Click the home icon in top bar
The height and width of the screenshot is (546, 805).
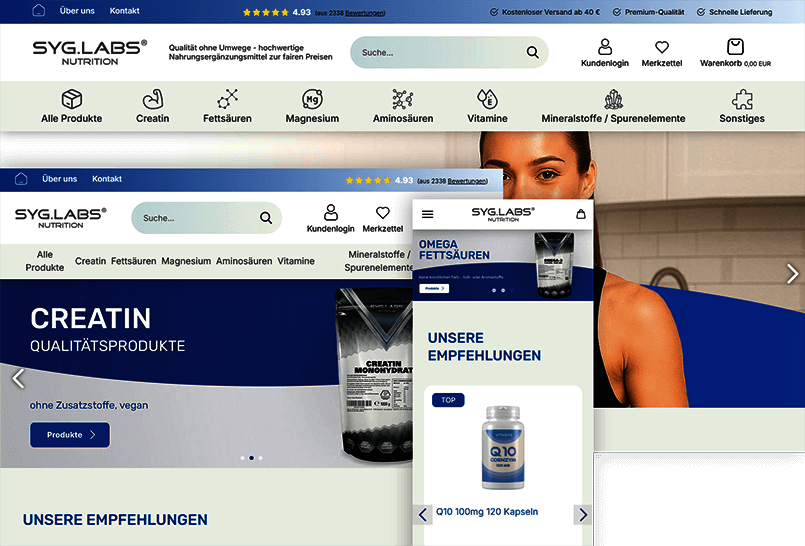(39, 11)
